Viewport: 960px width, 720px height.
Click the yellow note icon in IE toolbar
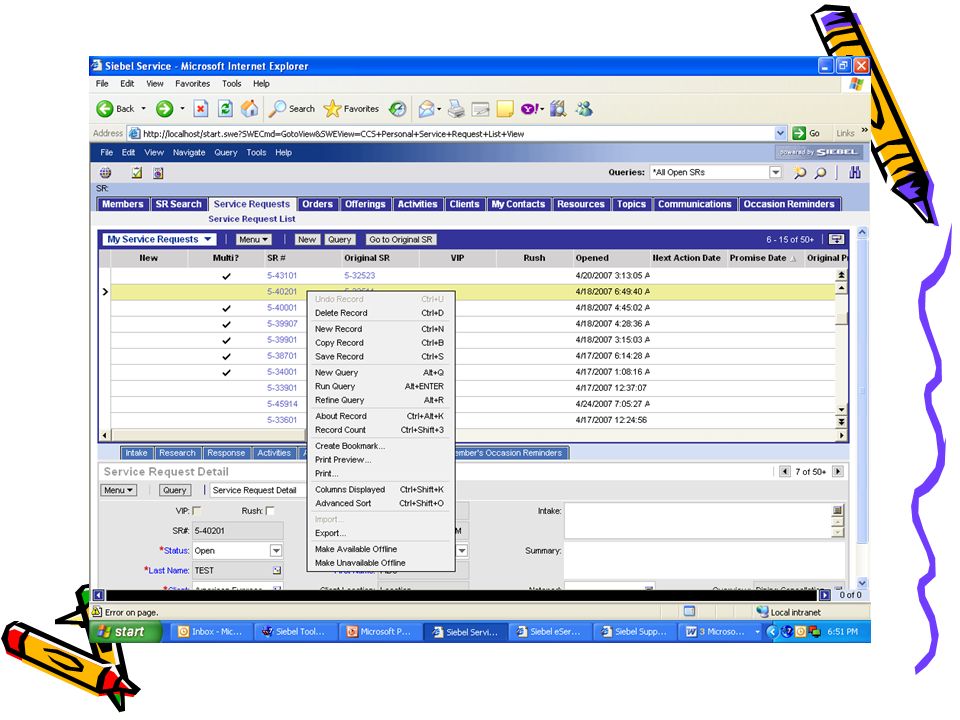pyautogui.click(x=504, y=109)
